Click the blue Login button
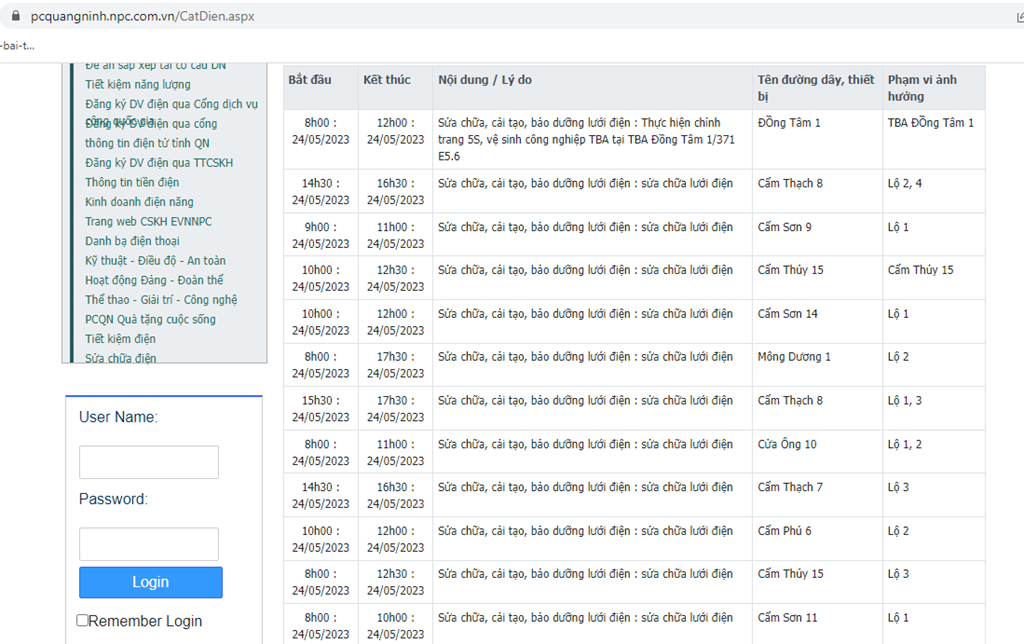1024x644 pixels. (x=151, y=582)
